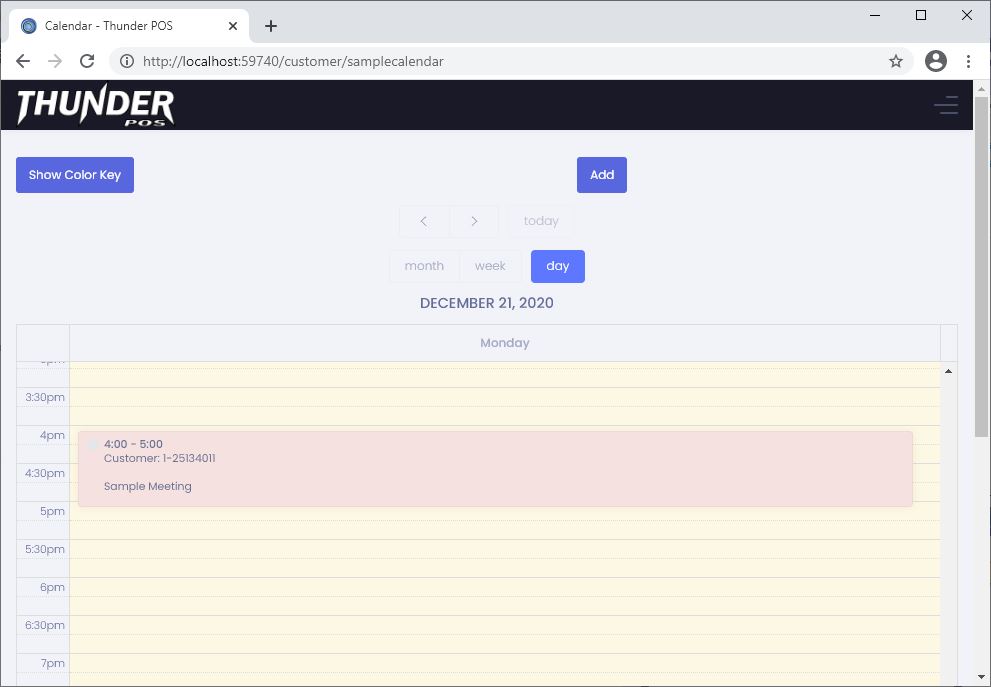Jump to today in calendar
This screenshot has width=991, height=687.
541,221
